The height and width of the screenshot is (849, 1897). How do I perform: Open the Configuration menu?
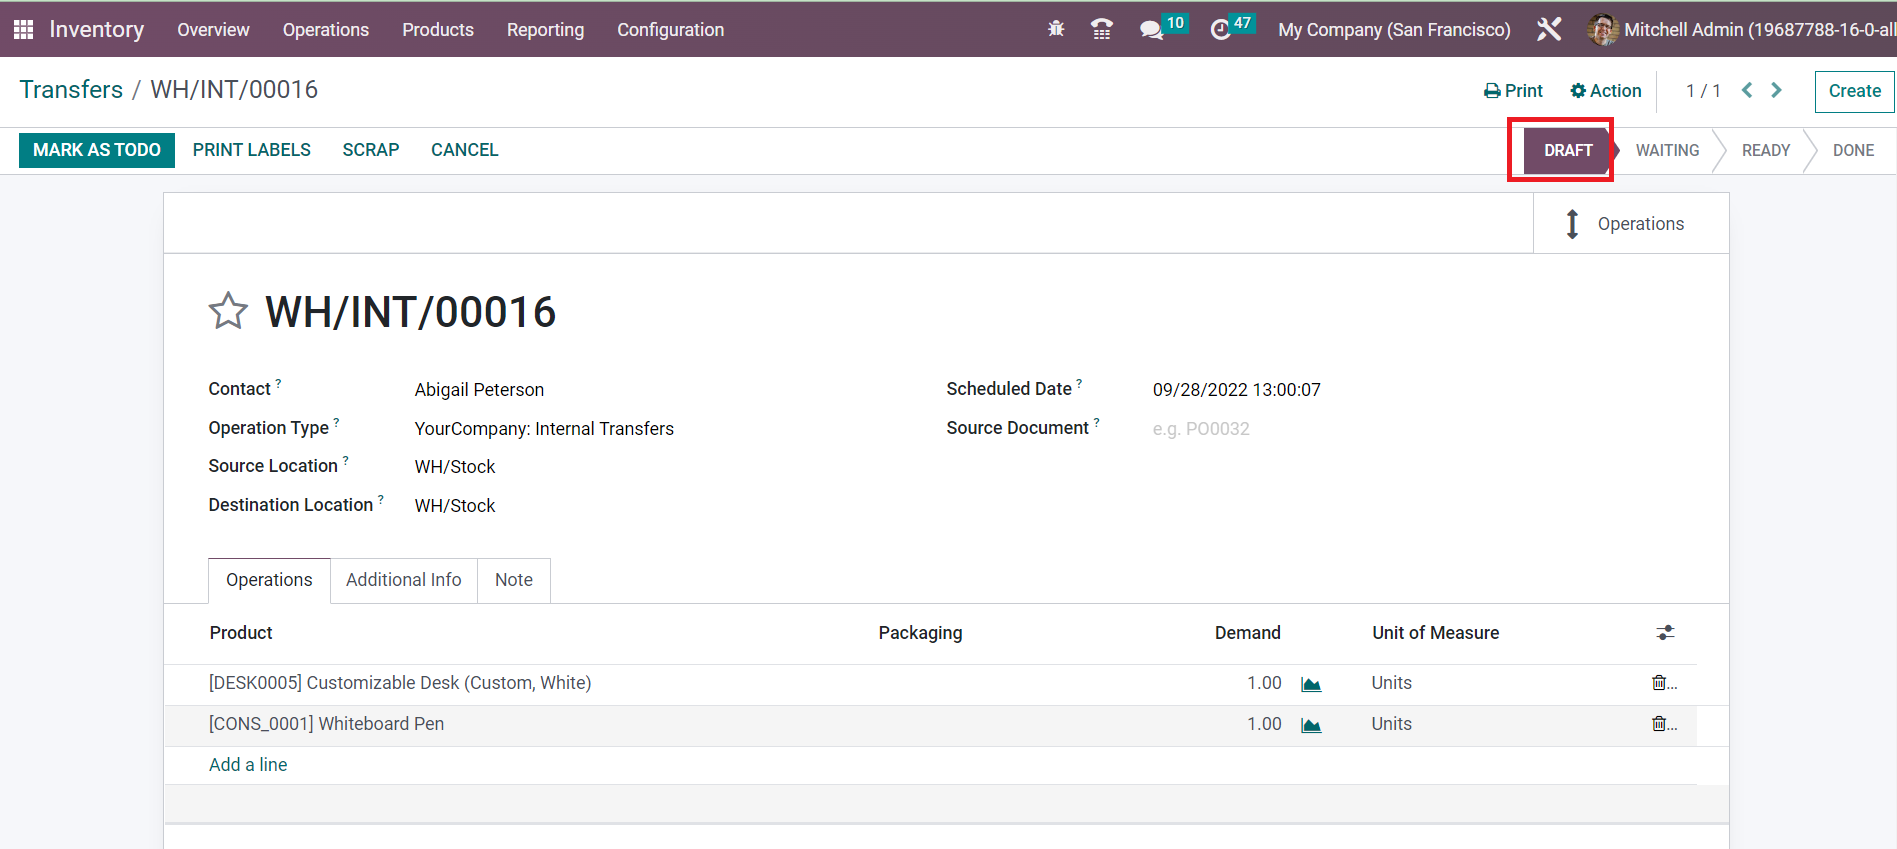(670, 29)
